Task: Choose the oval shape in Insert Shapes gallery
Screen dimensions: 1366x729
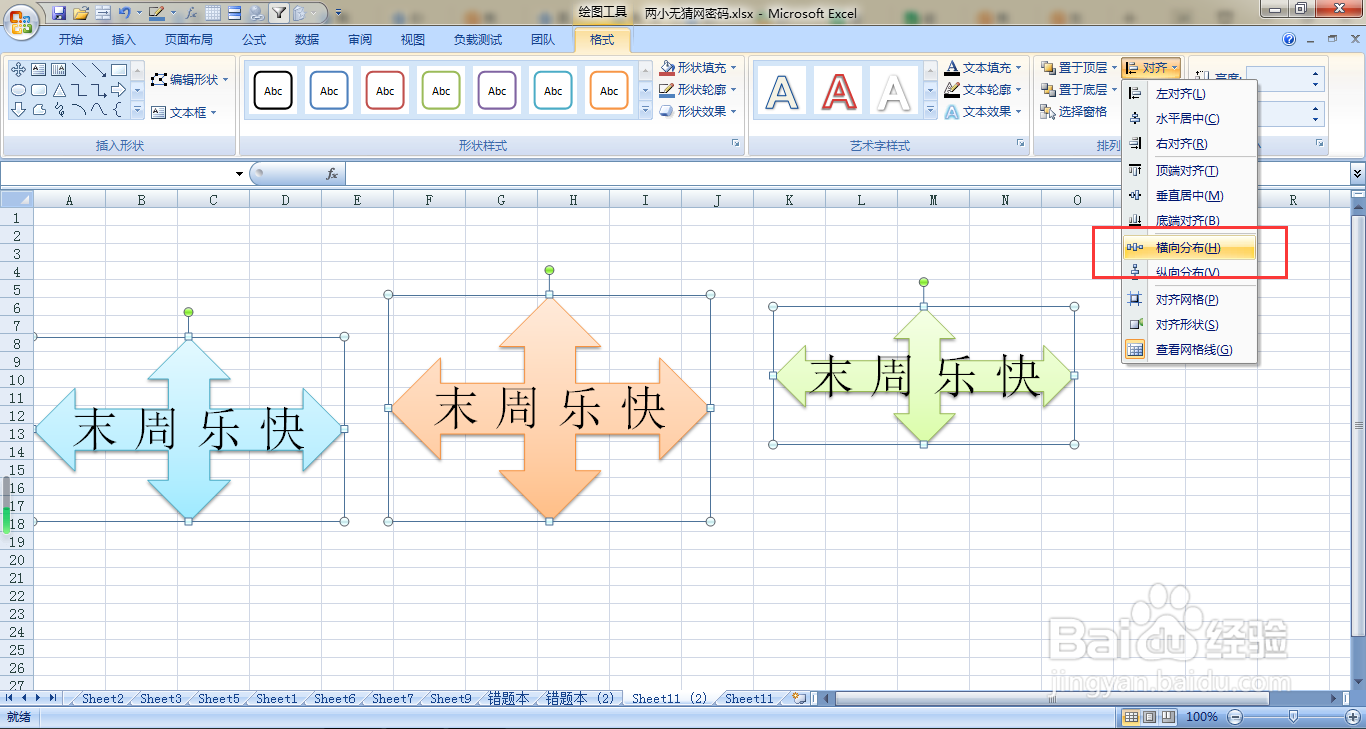Action: click(18, 90)
